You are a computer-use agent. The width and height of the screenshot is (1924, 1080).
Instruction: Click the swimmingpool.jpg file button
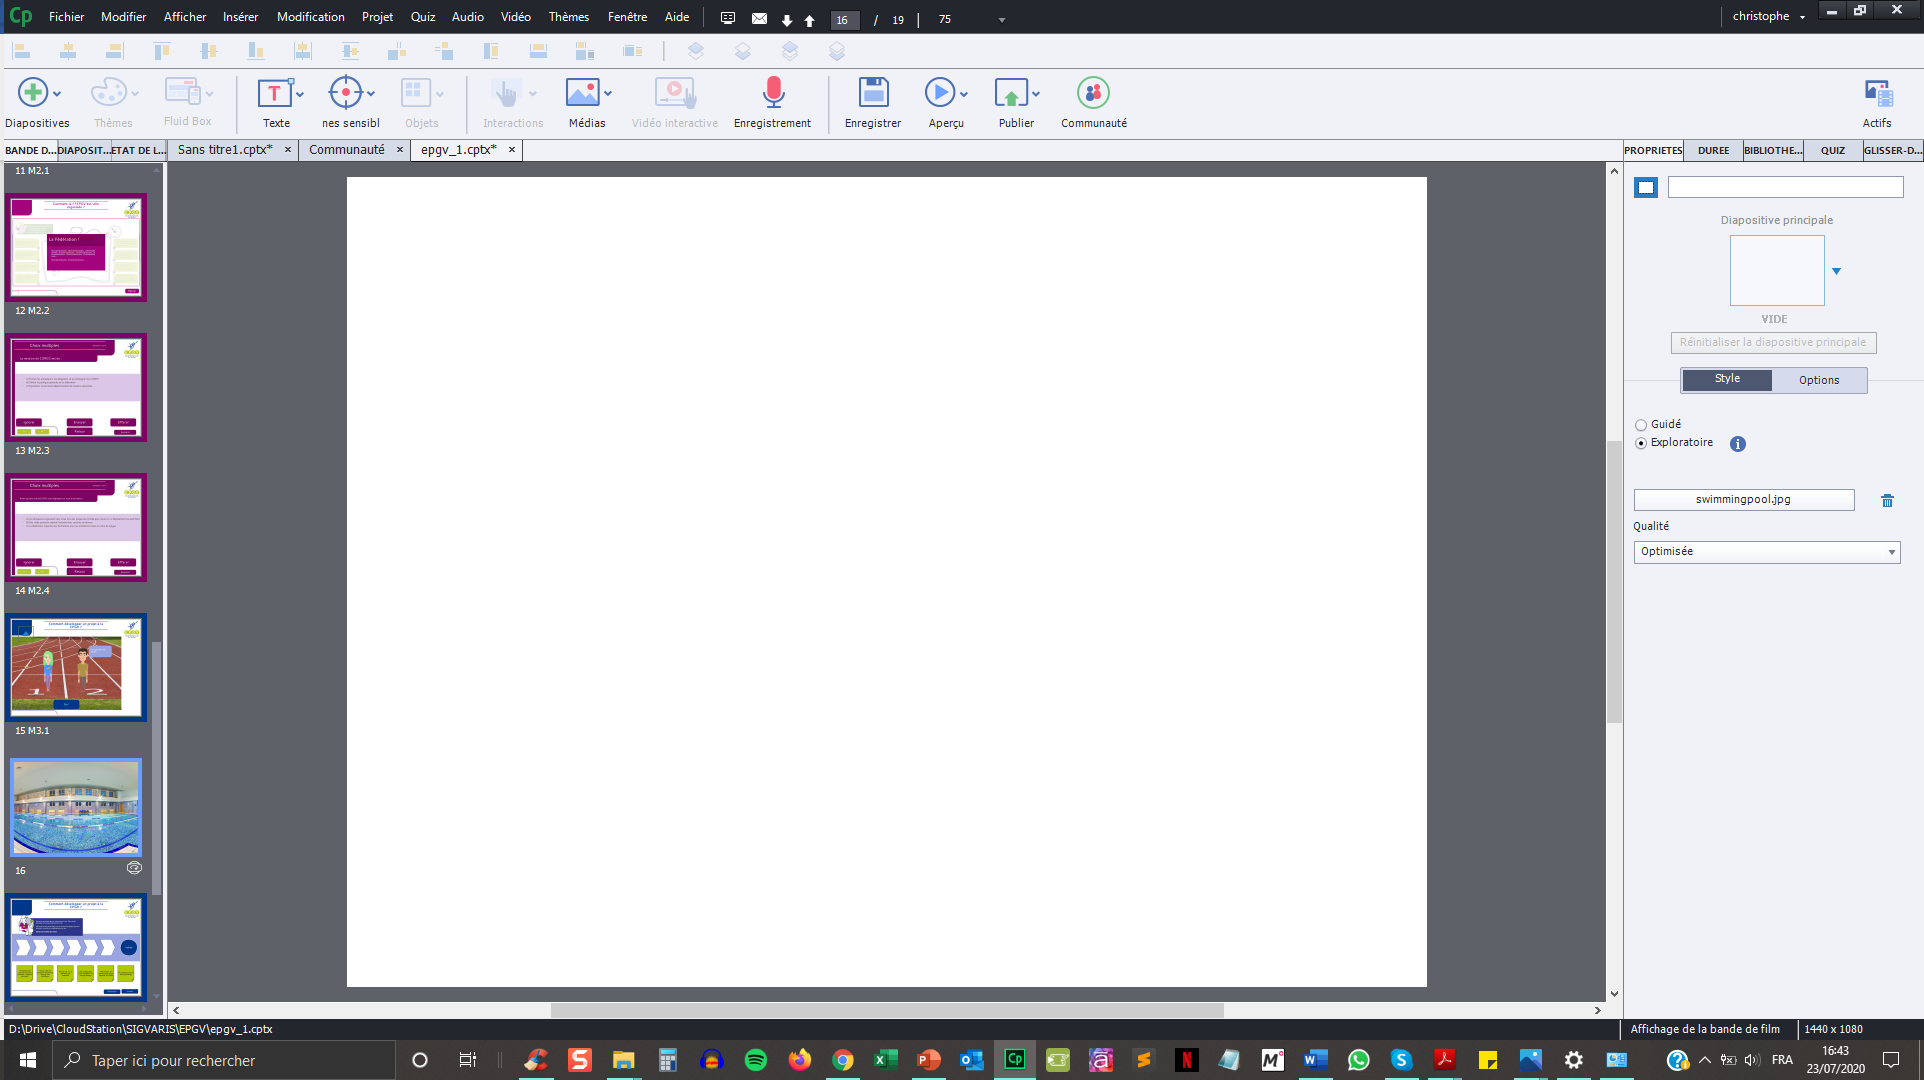coord(1743,500)
